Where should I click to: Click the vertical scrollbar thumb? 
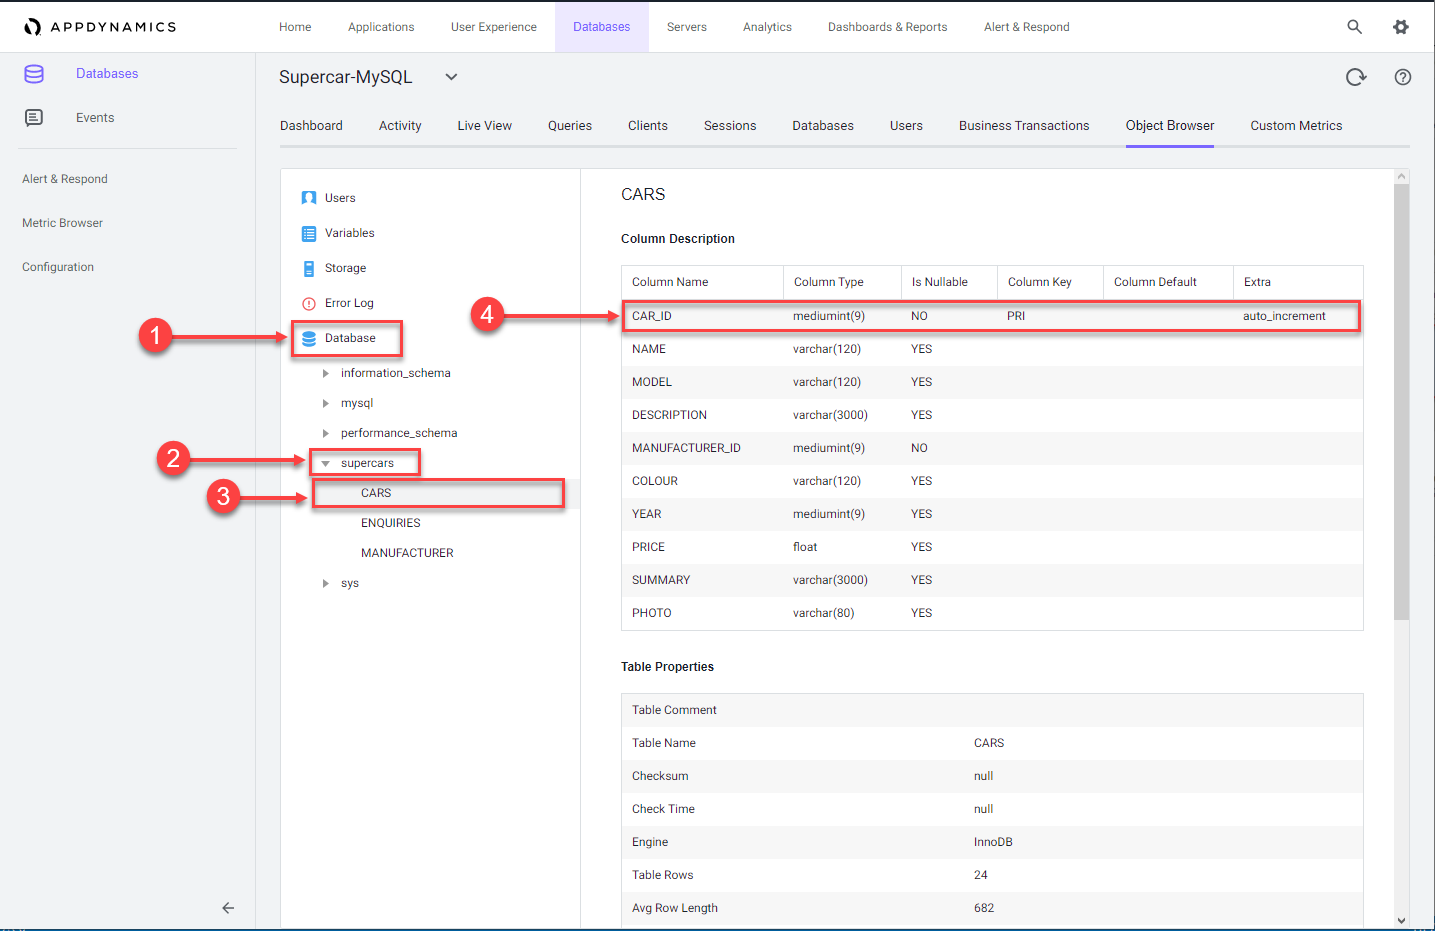click(1401, 401)
